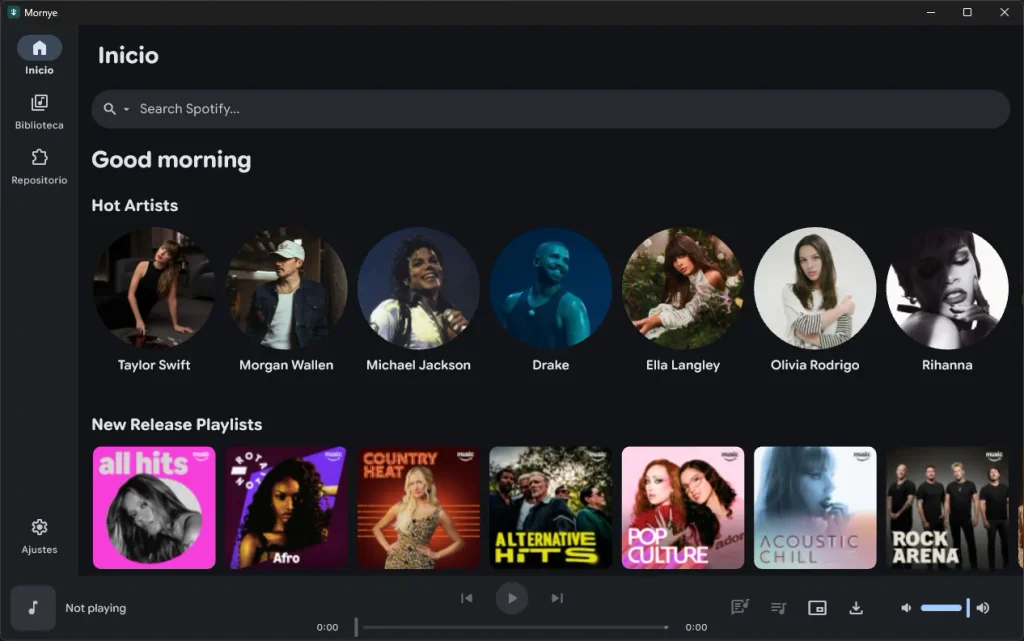The image size is (1024, 641).
Task: Open Ella Langley artist
Action: (683, 300)
